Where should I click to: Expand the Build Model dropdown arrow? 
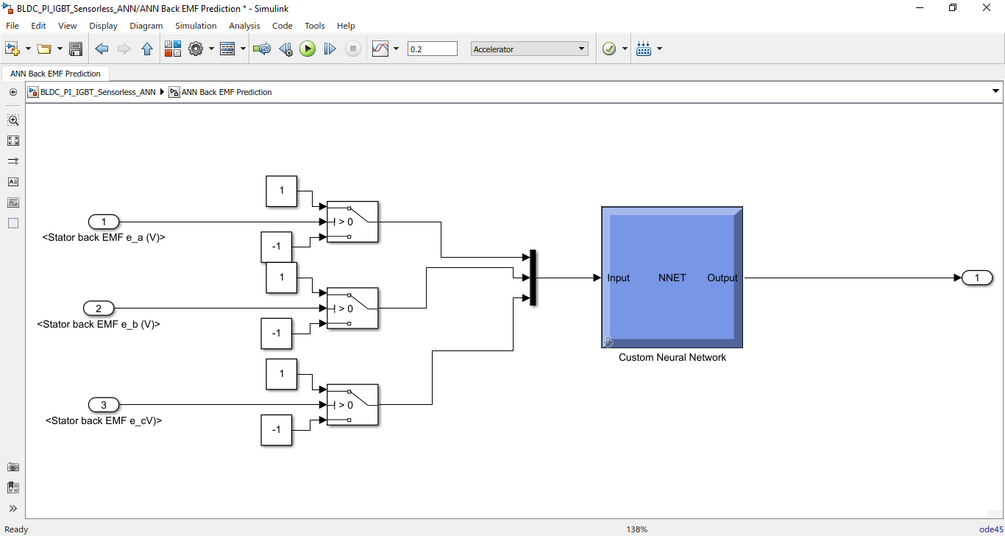(x=660, y=49)
